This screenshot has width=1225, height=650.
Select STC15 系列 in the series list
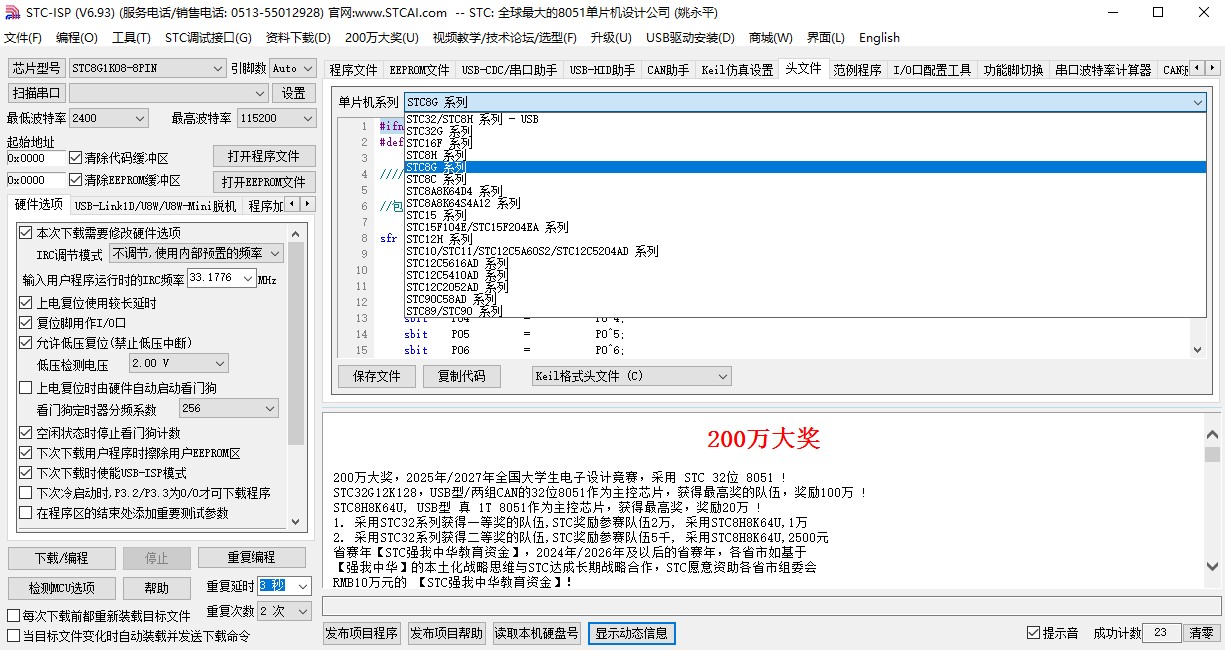pyautogui.click(x=805, y=215)
